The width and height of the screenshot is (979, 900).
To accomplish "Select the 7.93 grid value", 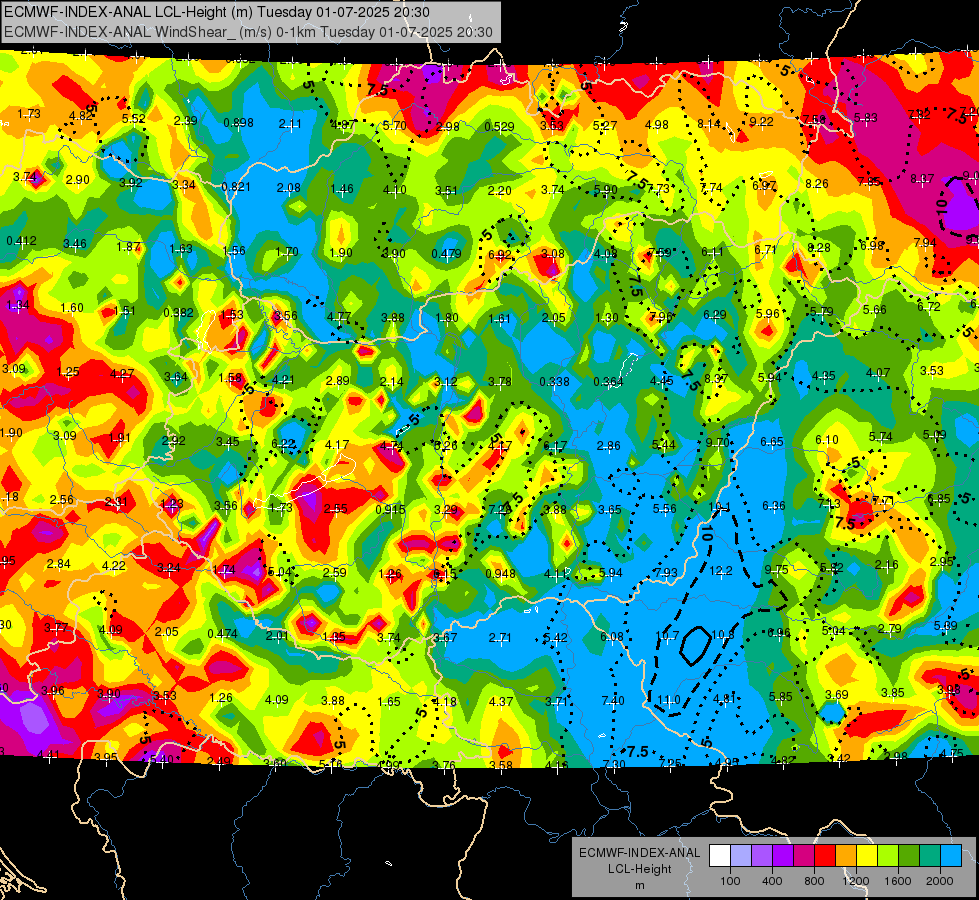I will pyautogui.click(x=666, y=572).
